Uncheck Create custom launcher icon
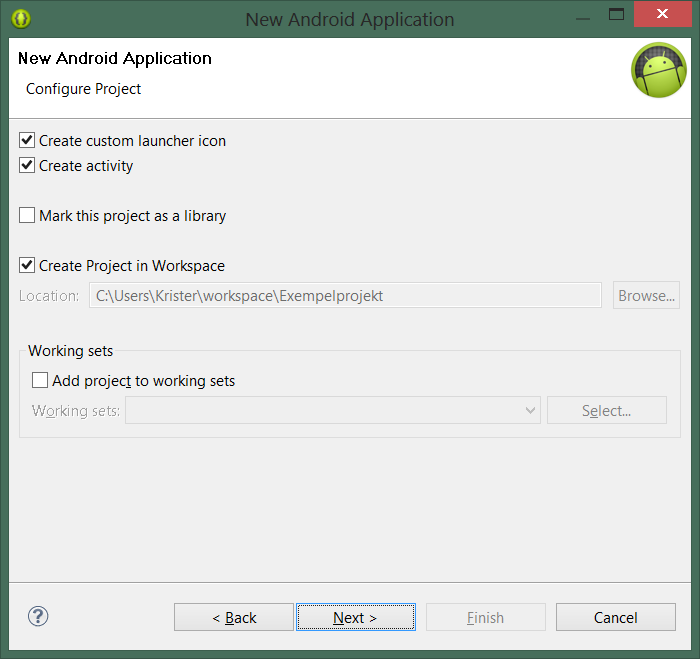 pos(27,140)
